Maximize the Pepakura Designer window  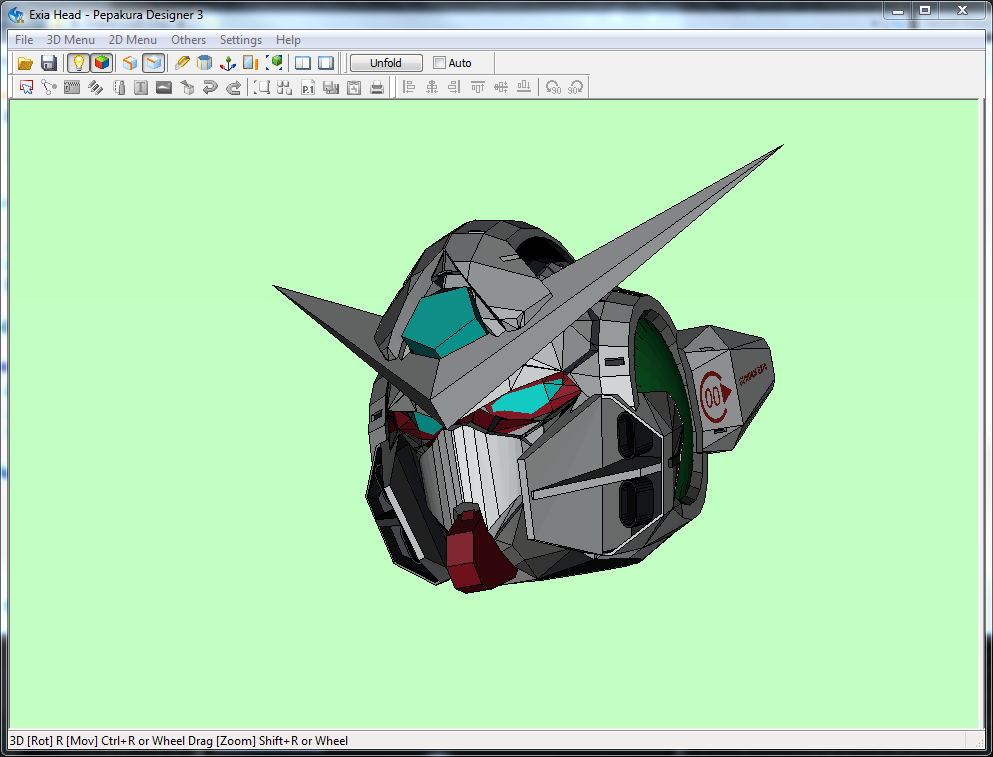(x=925, y=11)
